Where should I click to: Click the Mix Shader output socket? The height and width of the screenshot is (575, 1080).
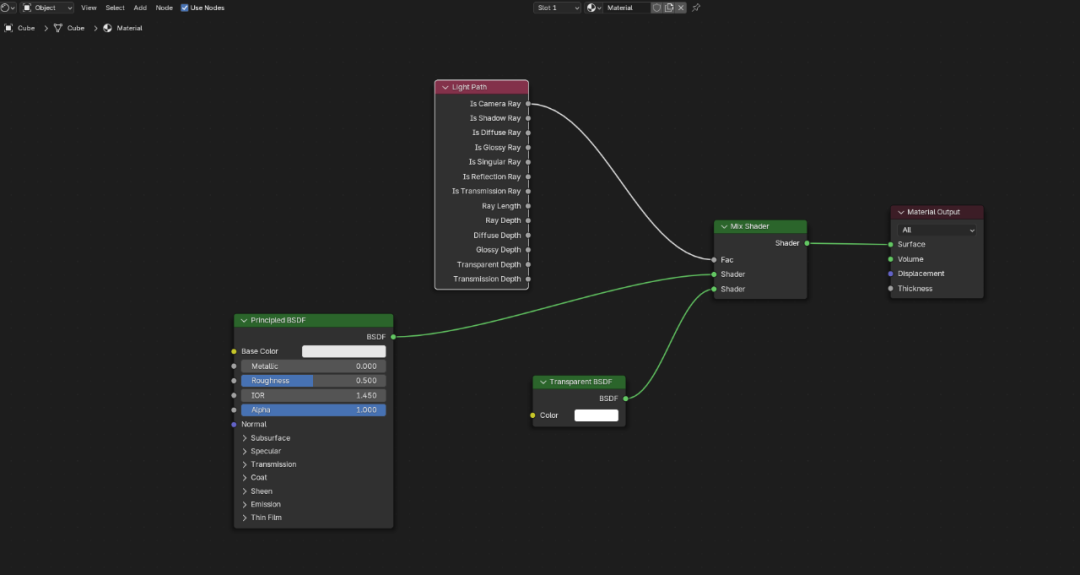(807, 243)
